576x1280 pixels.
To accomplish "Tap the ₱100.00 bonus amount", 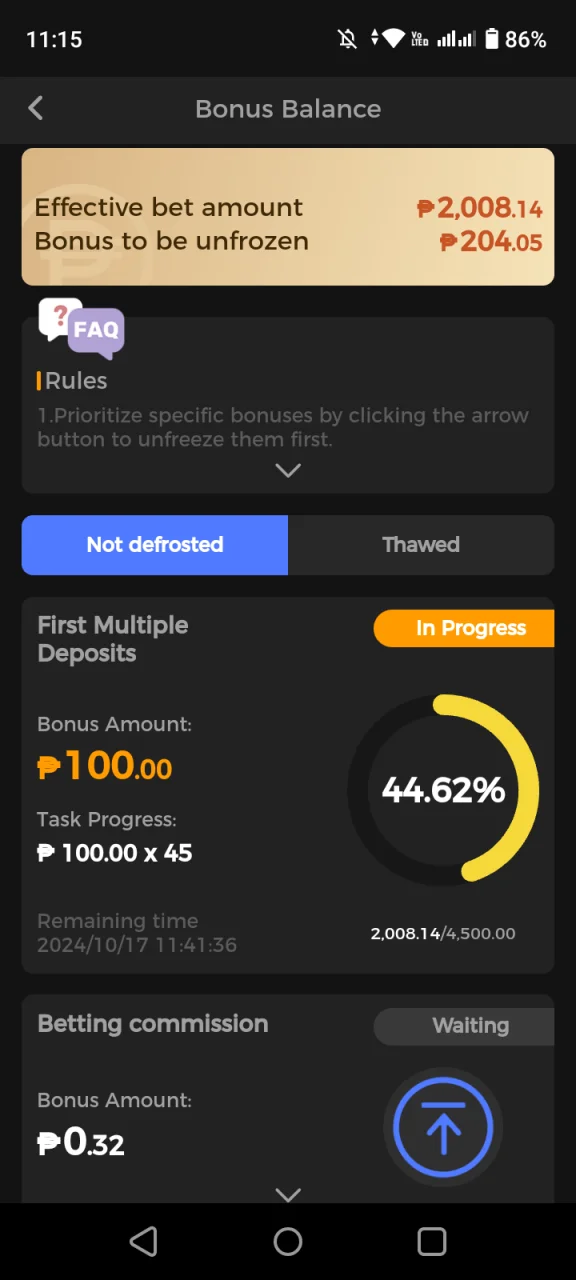I will [105, 767].
